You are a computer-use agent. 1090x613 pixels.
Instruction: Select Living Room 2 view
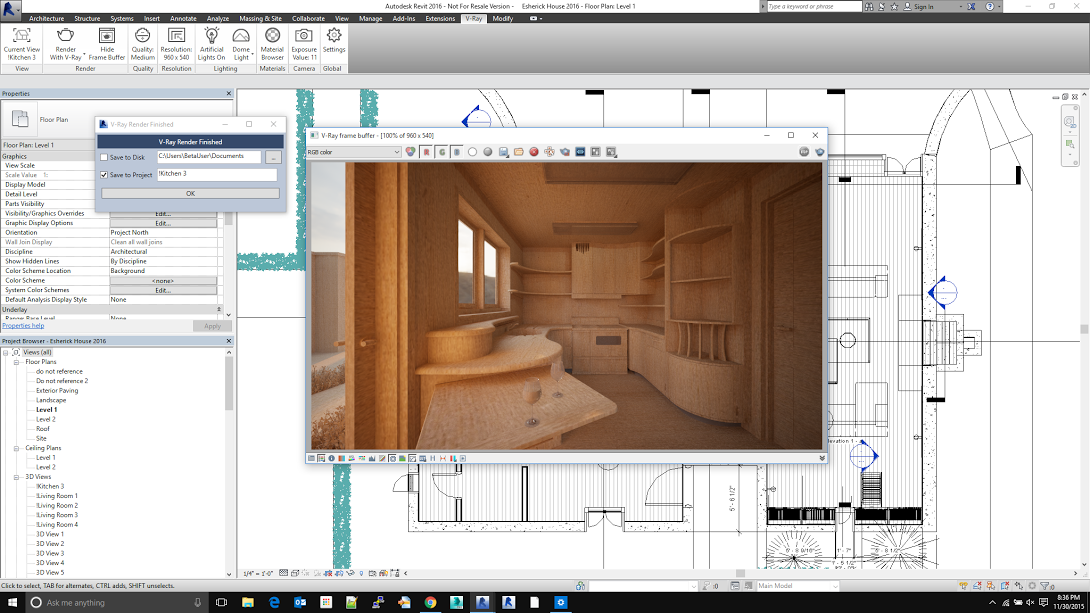pyautogui.click(x=57, y=505)
